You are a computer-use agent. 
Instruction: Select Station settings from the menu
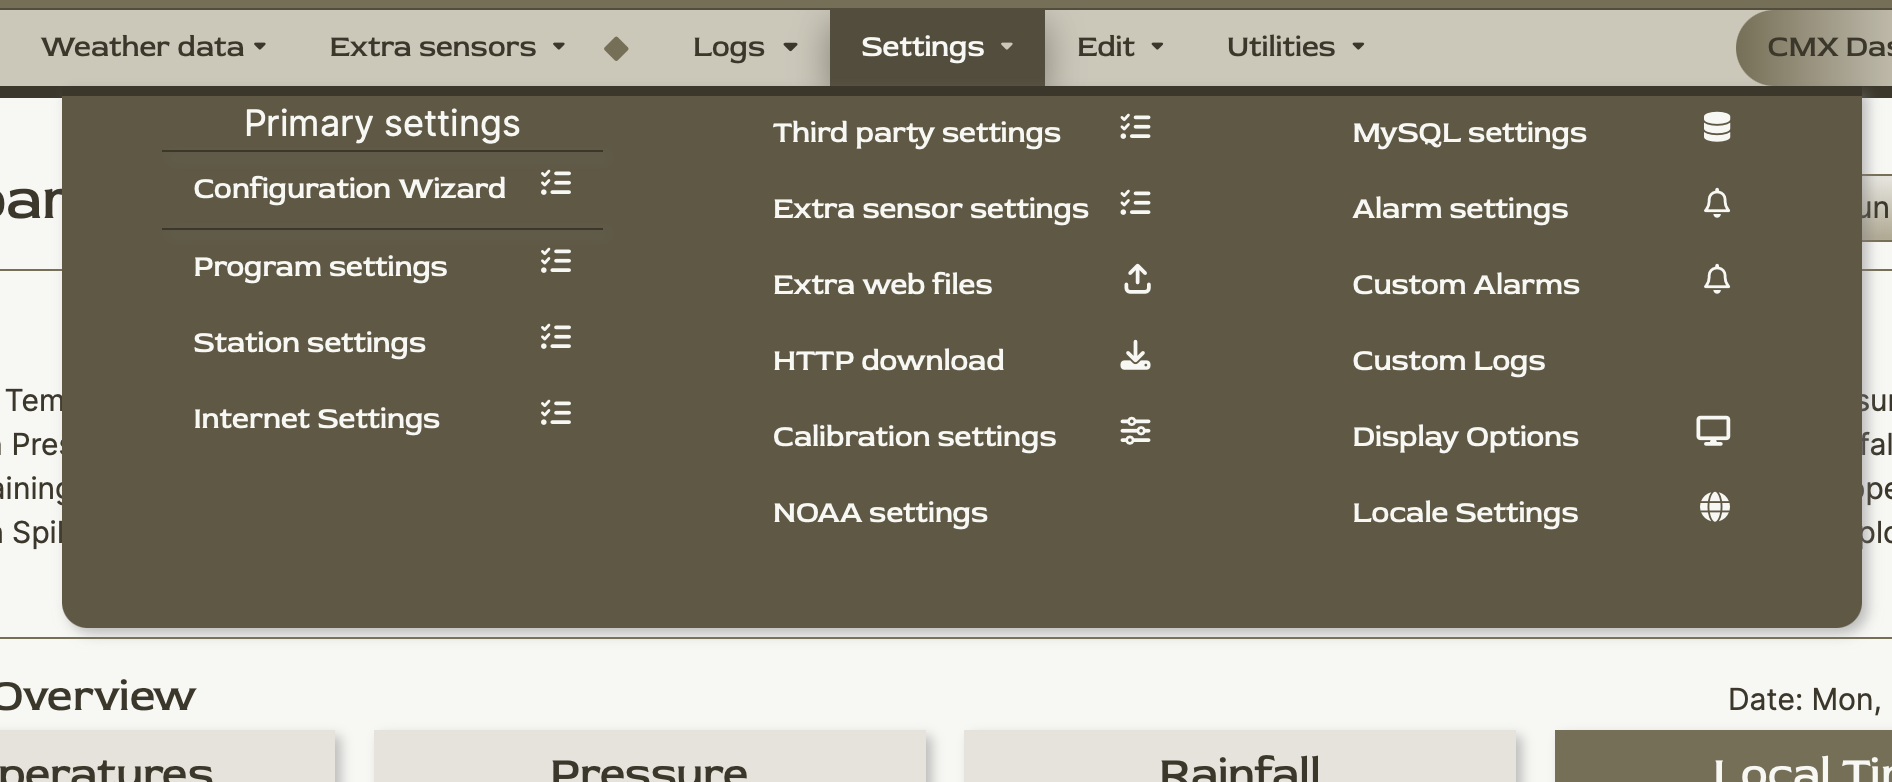click(x=309, y=343)
